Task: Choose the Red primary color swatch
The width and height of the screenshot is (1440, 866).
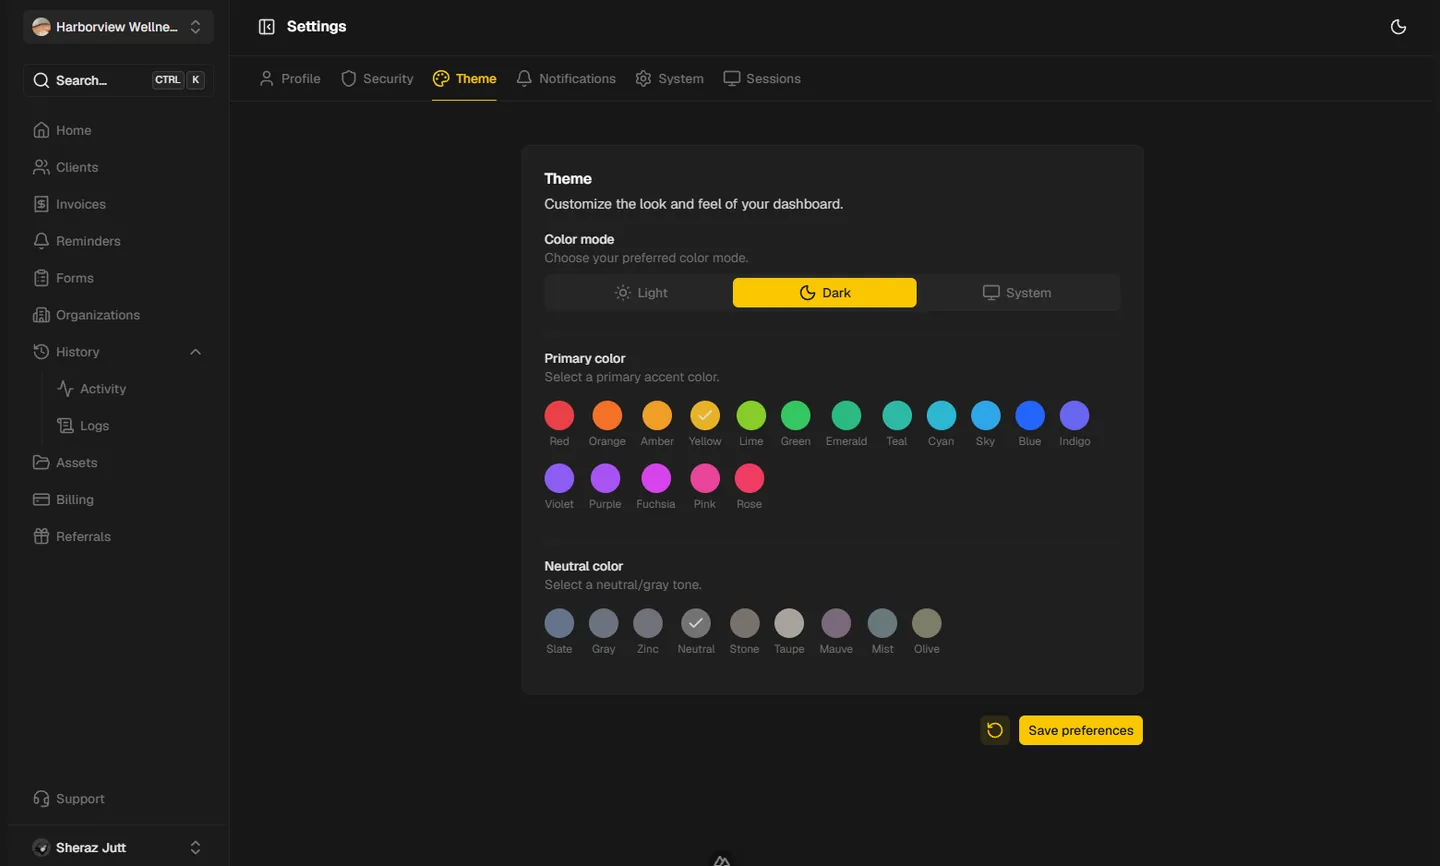Action: (x=559, y=415)
